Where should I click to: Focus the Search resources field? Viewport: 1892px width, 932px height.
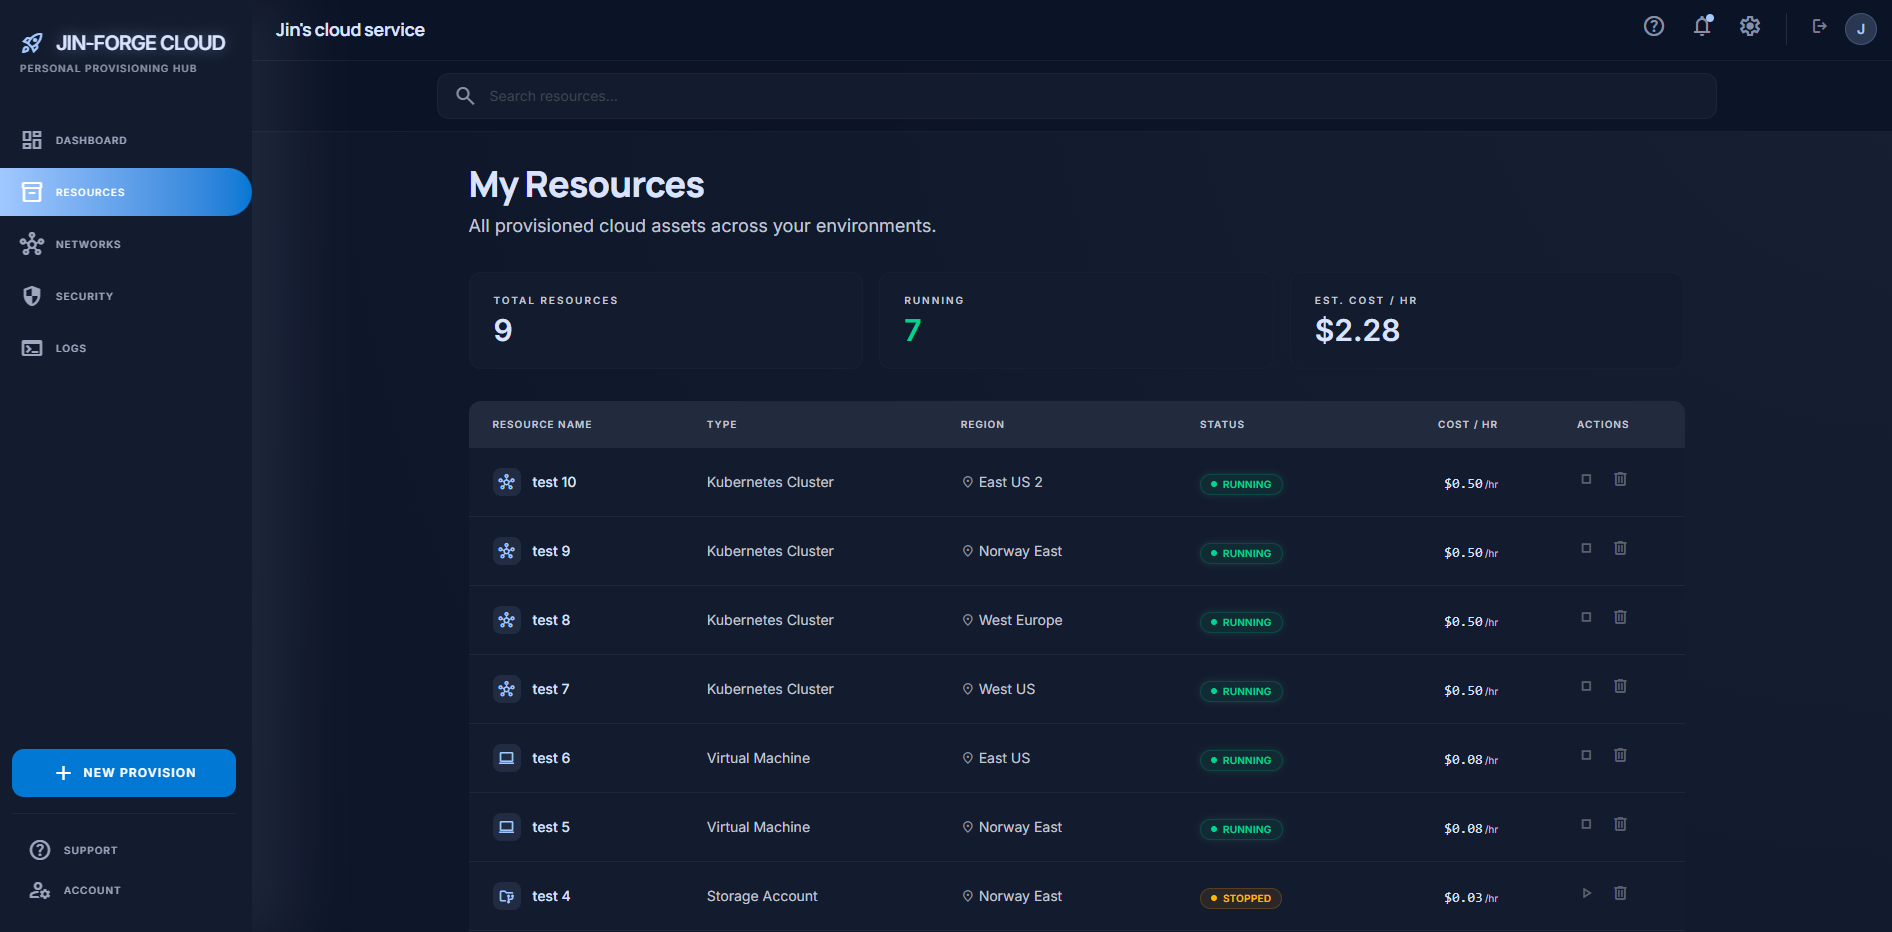click(x=1077, y=96)
